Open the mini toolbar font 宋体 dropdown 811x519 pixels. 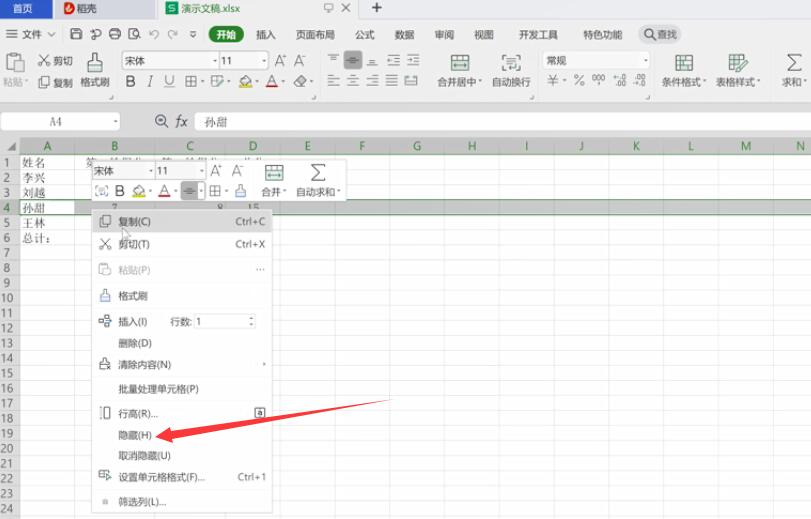click(151, 171)
